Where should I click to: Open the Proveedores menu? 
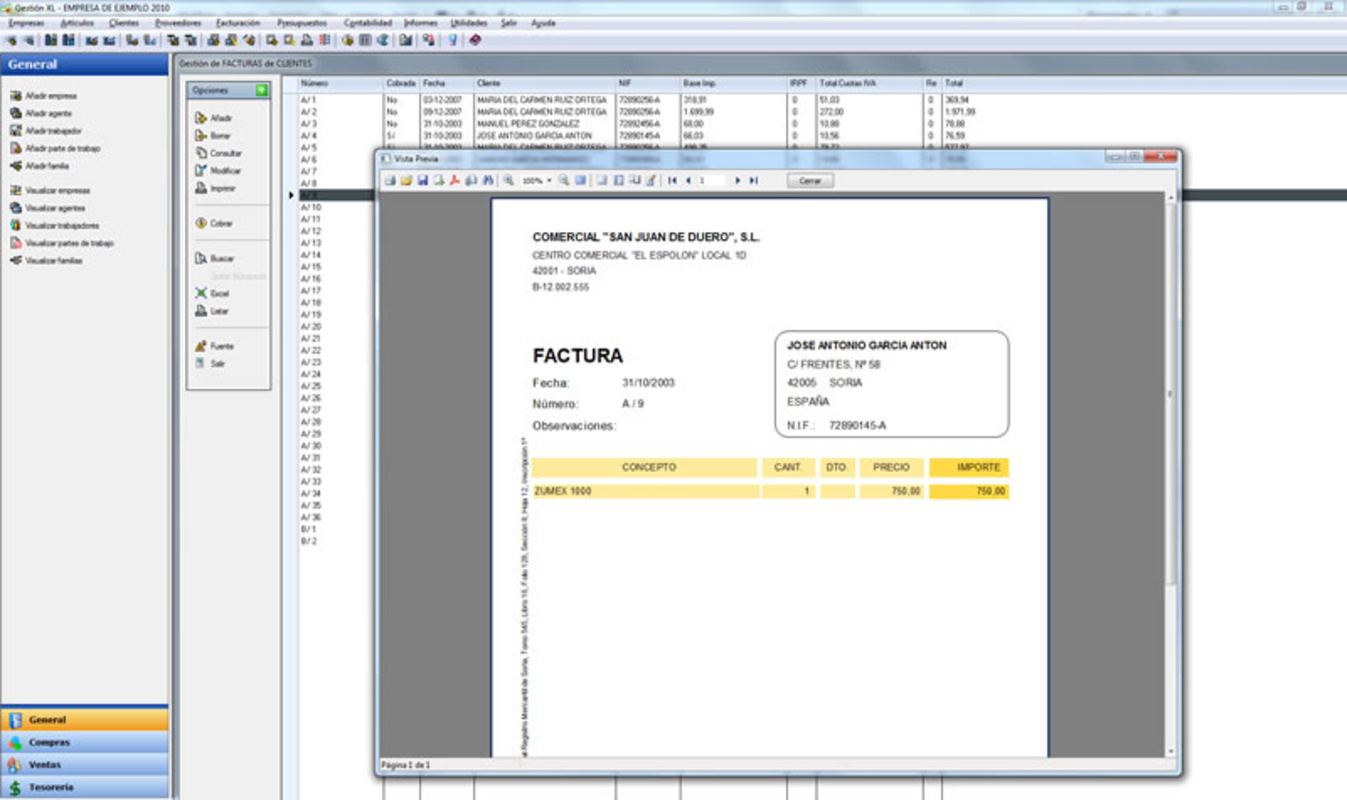click(178, 22)
